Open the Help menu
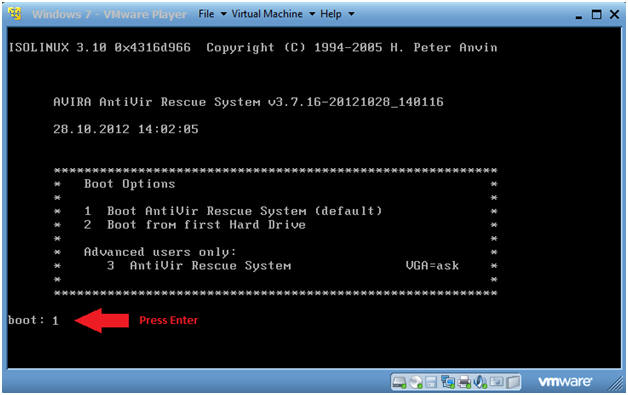628x395 pixels. [x=331, y=14]
